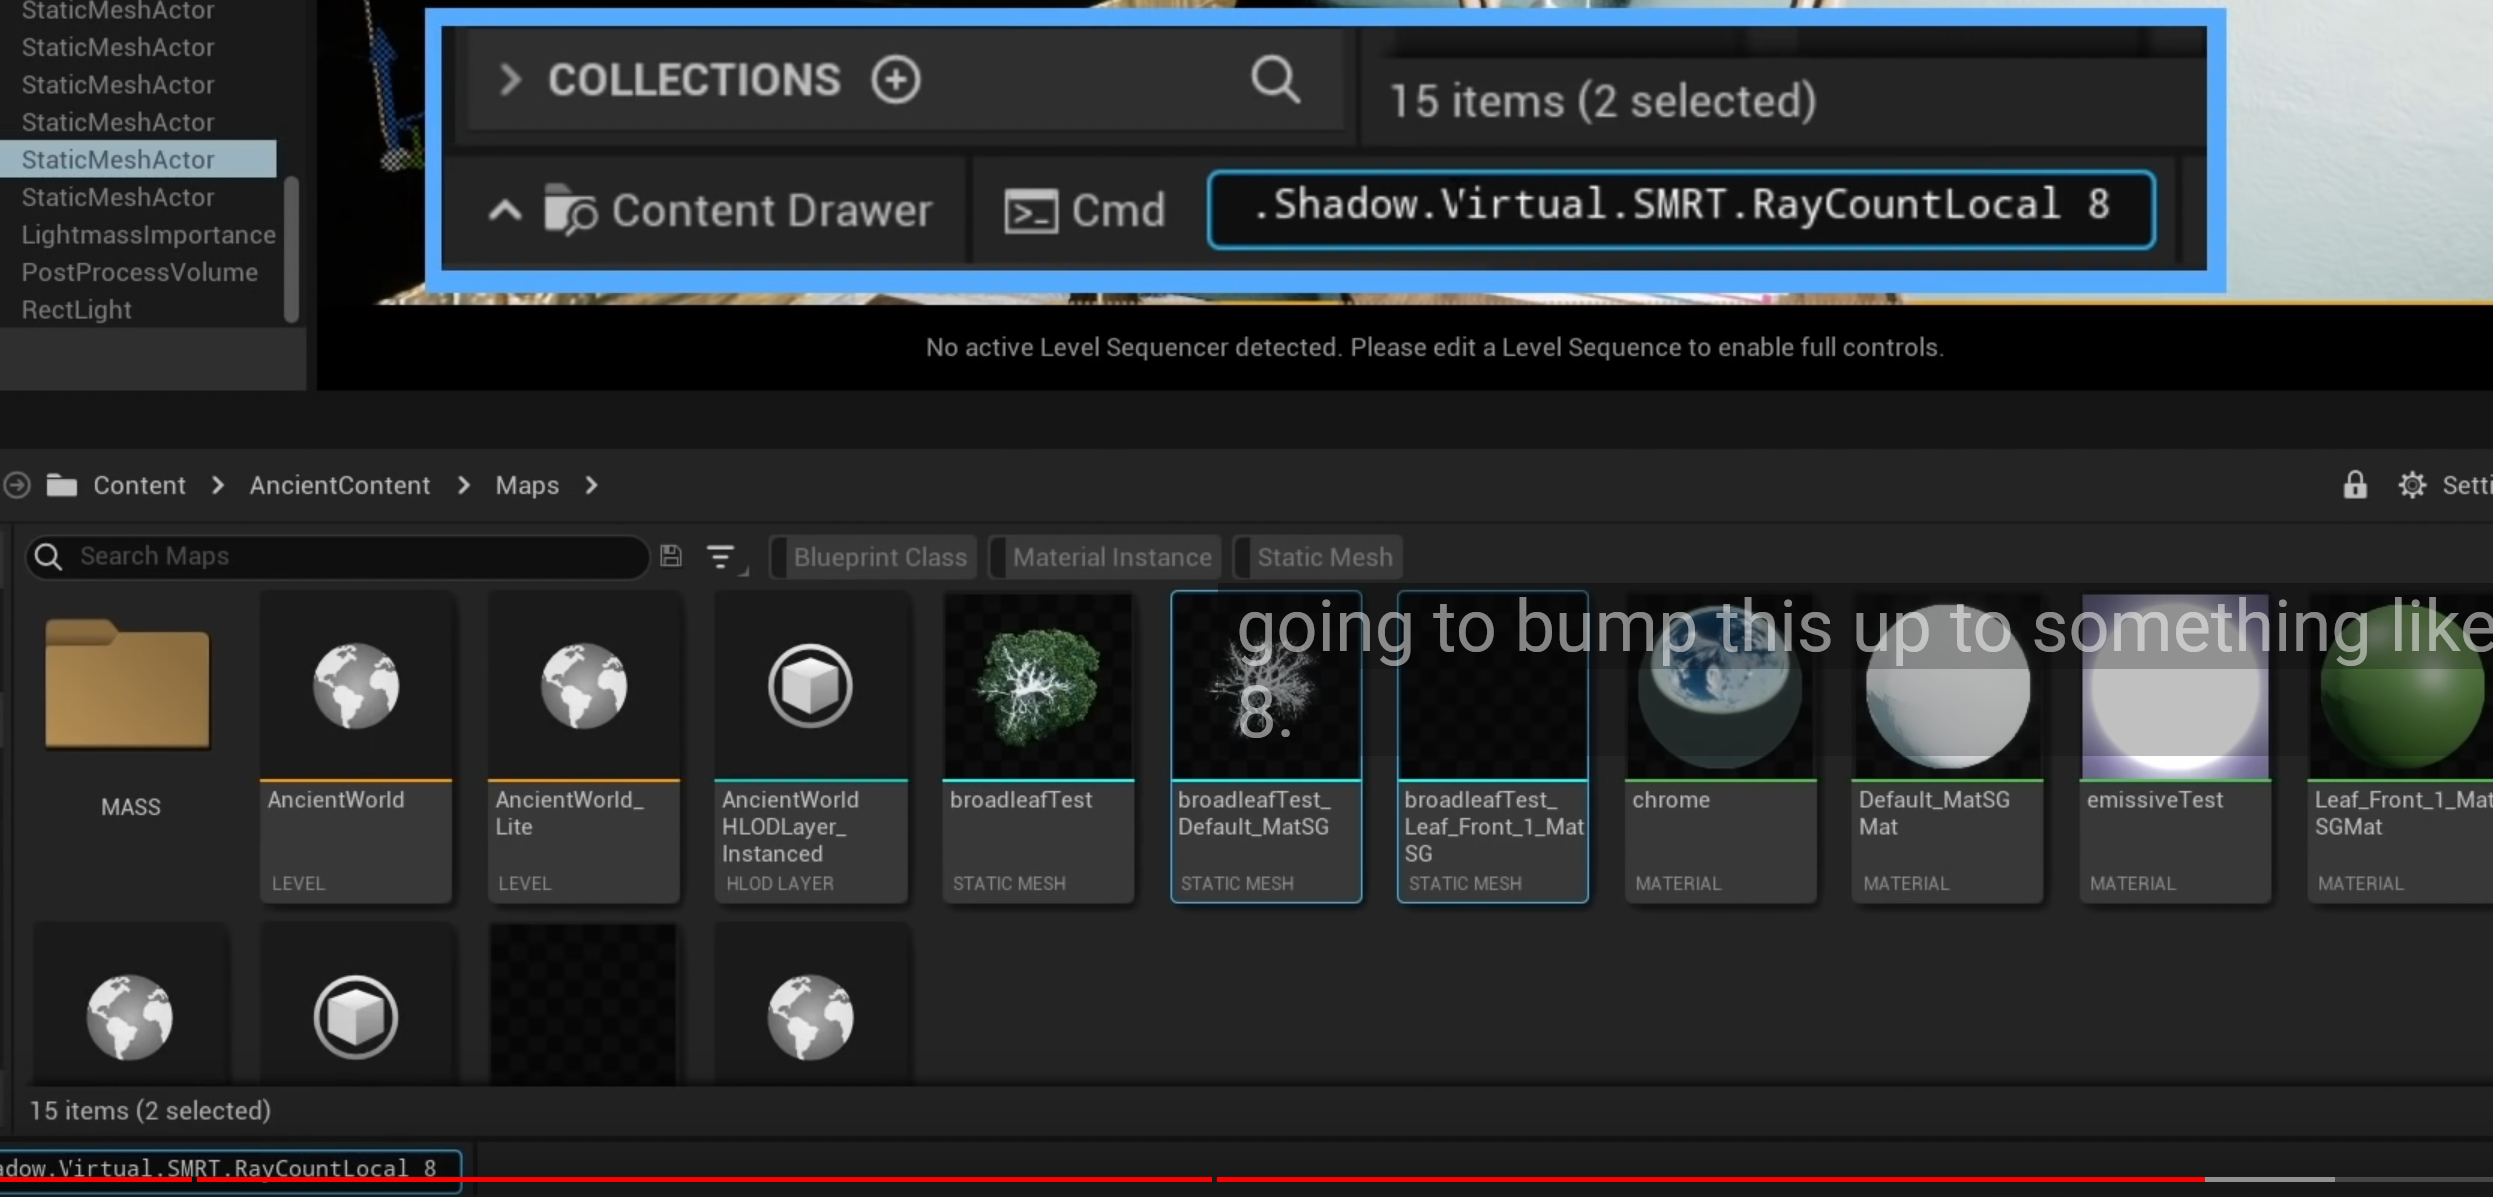Navigate to the Content breadcrumb
Viewport: 2493px width, 1197px height.
coord(139,485)
